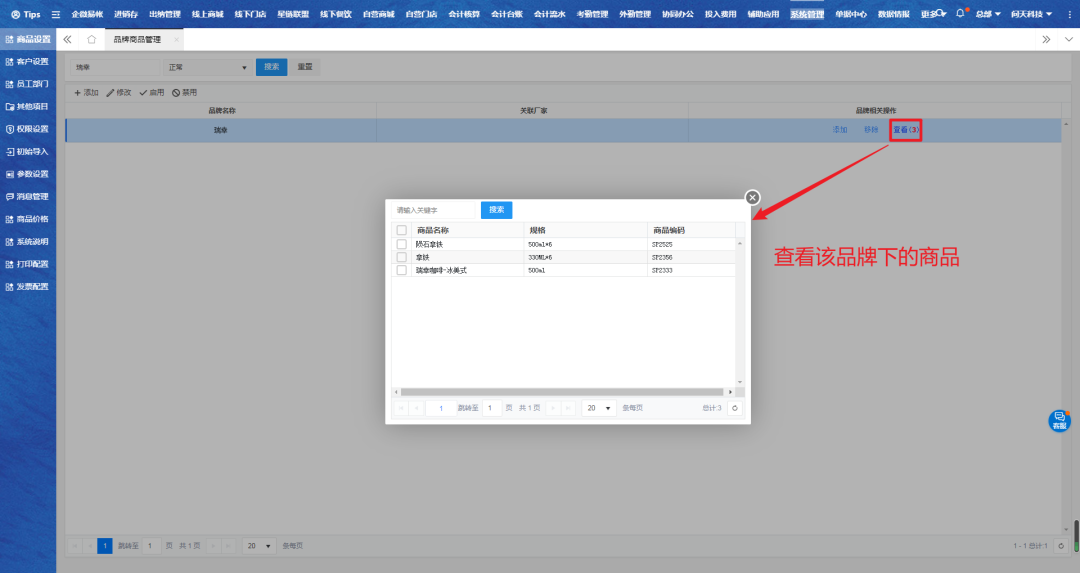The width and height of the screenshot is (1080, 573).
Task: Click the refresh icon in popup footer
Action: pyautogui.click(x=735, y=408)
